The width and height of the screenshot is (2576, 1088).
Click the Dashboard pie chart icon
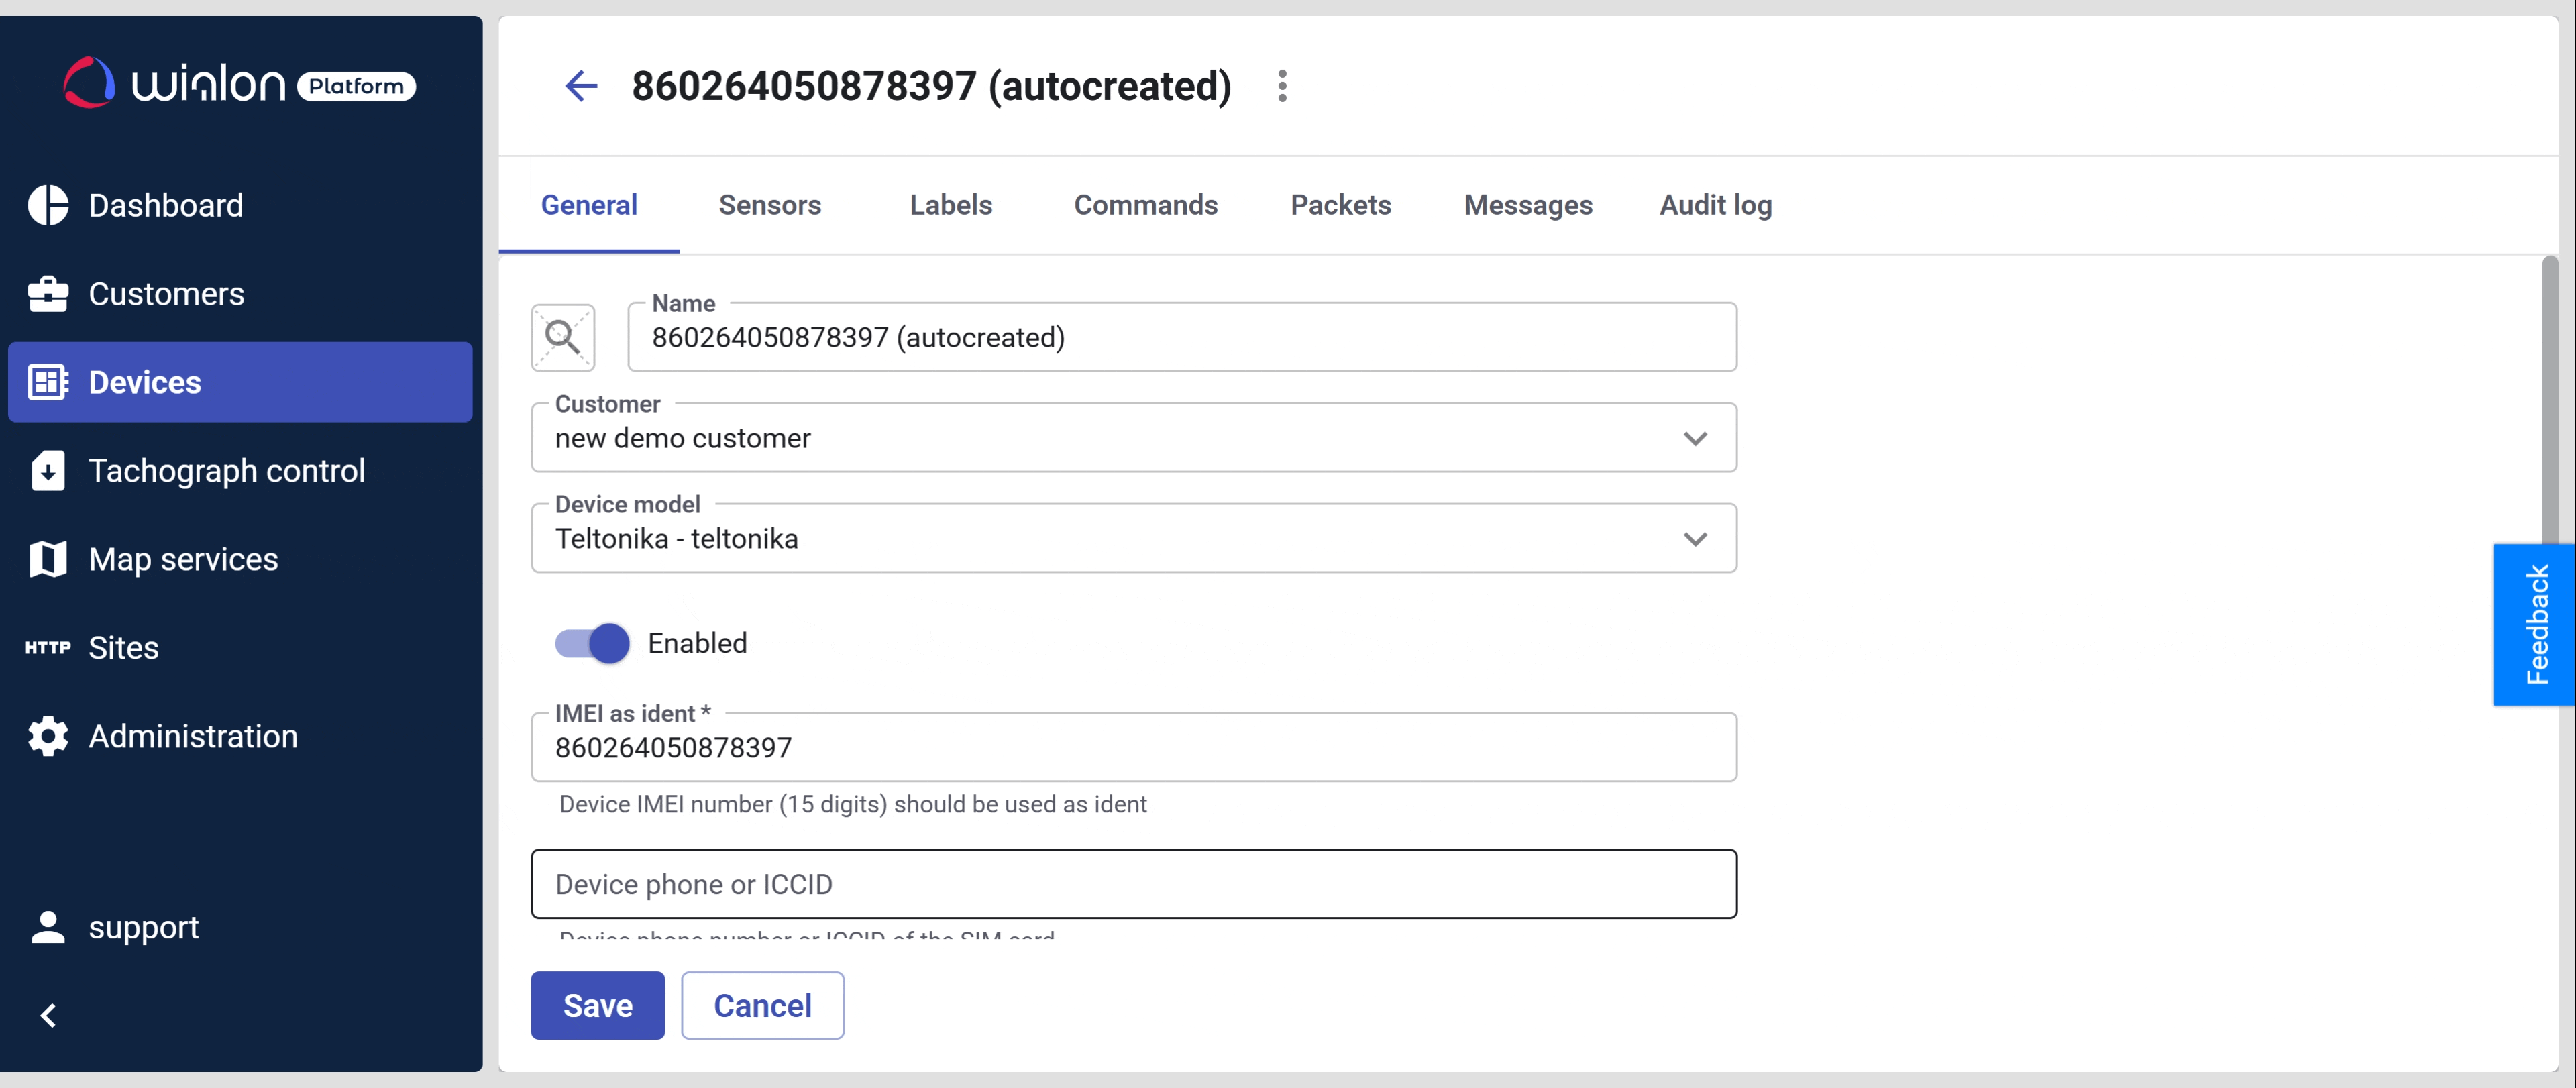(48, 205)
